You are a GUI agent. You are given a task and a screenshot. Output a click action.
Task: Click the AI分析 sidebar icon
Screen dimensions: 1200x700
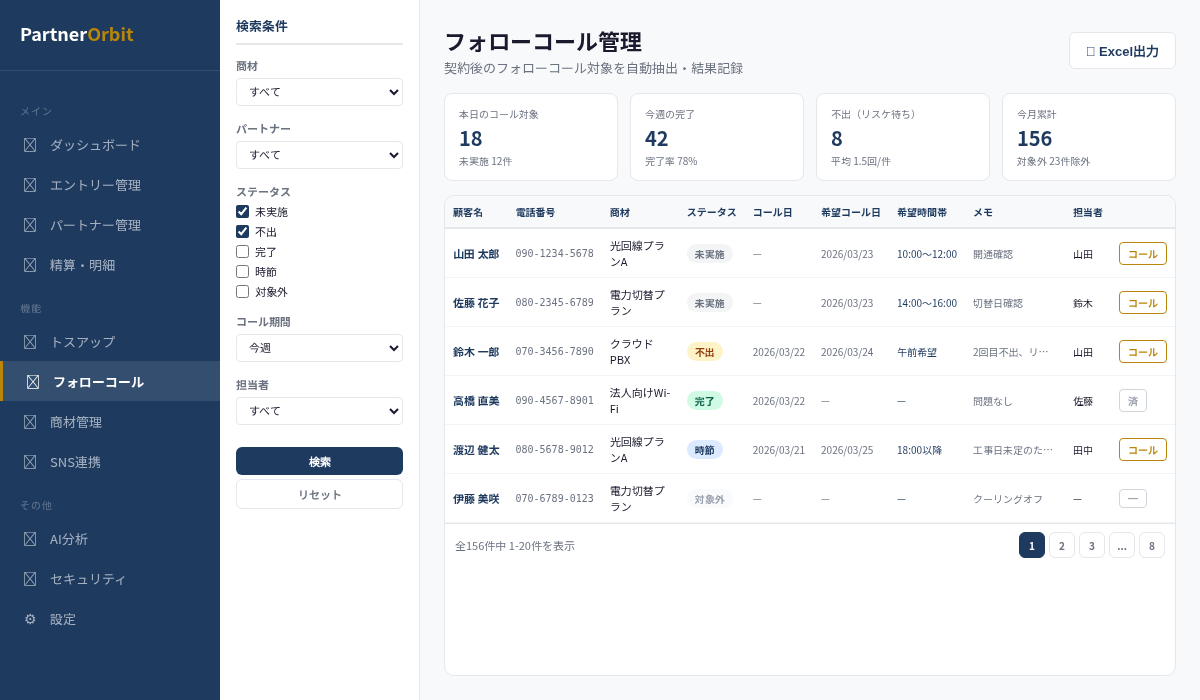pyautogui.click(x=30, y=539)
